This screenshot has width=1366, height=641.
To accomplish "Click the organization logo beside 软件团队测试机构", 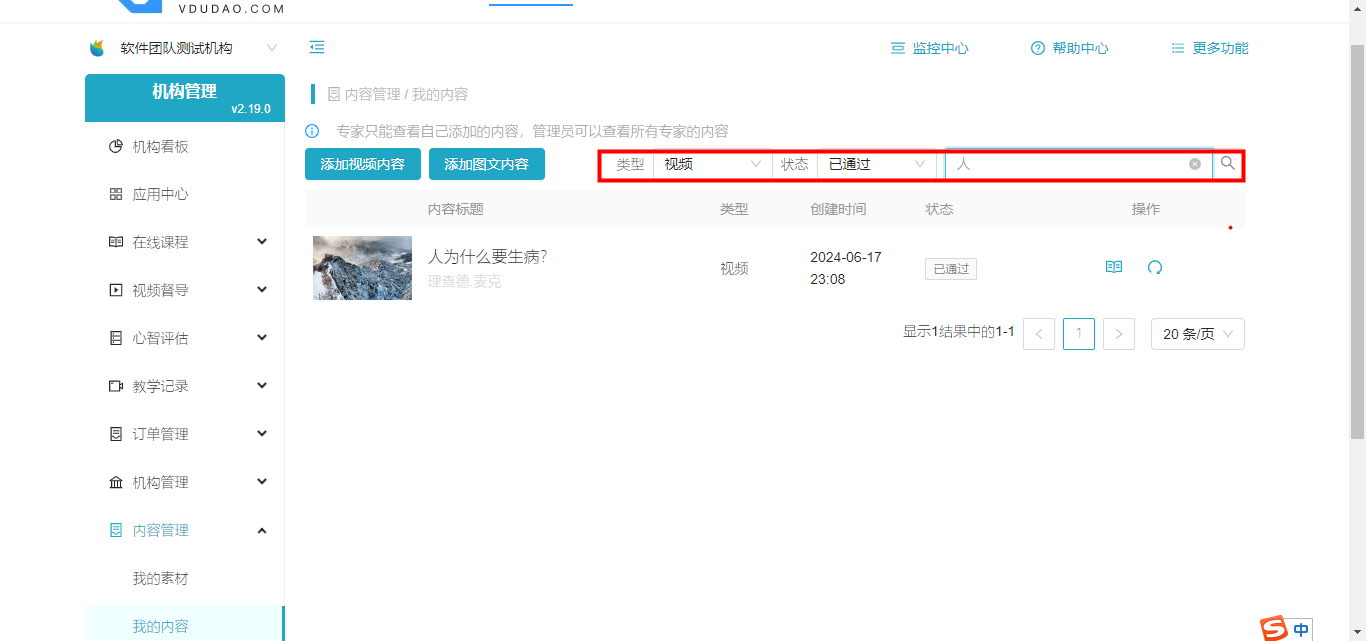I will [97, 48].
